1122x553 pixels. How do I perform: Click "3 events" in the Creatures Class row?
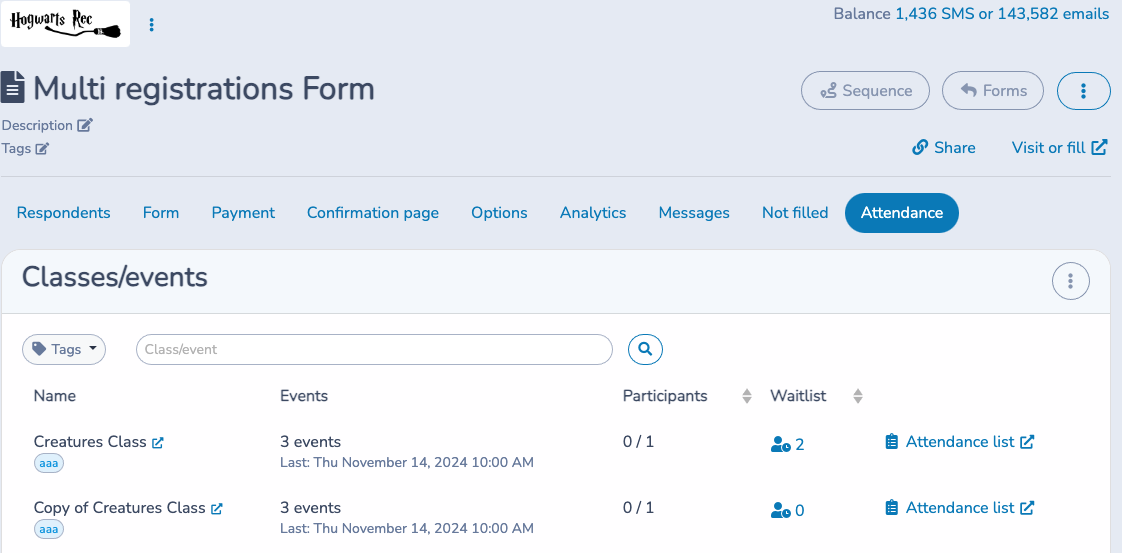(311, 442)
